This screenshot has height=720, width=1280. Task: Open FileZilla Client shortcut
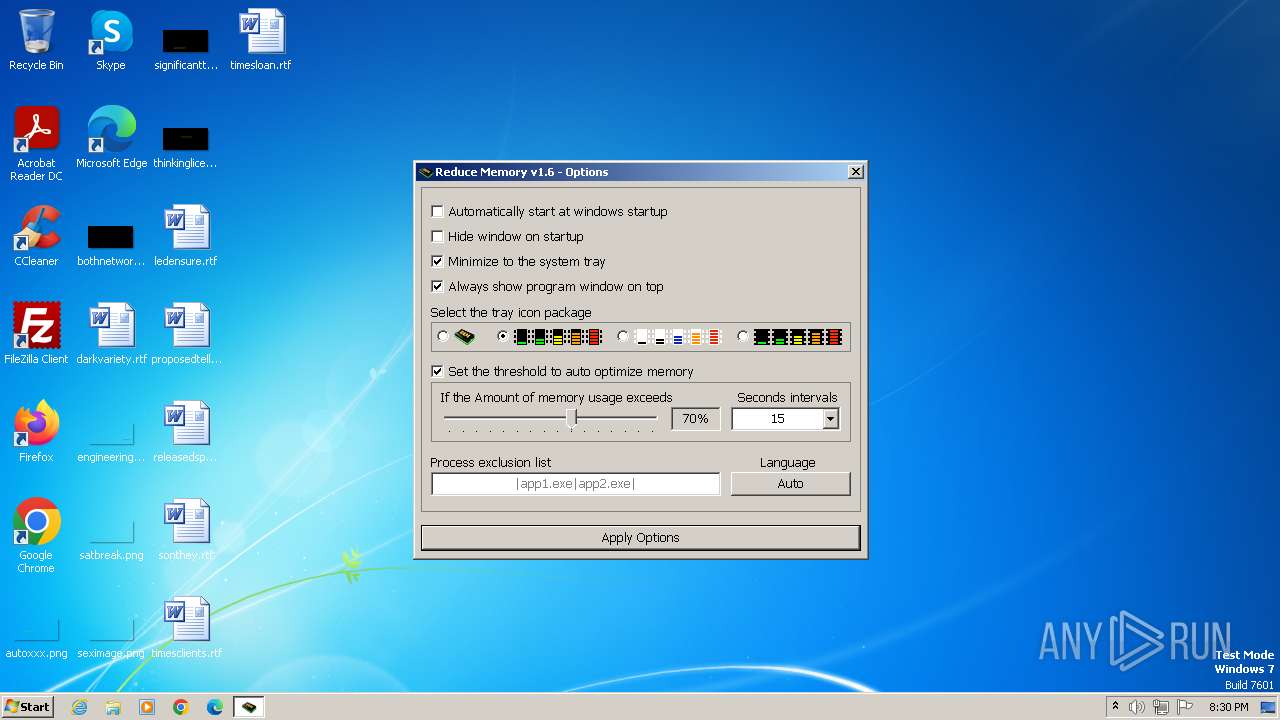coord(36,334)
